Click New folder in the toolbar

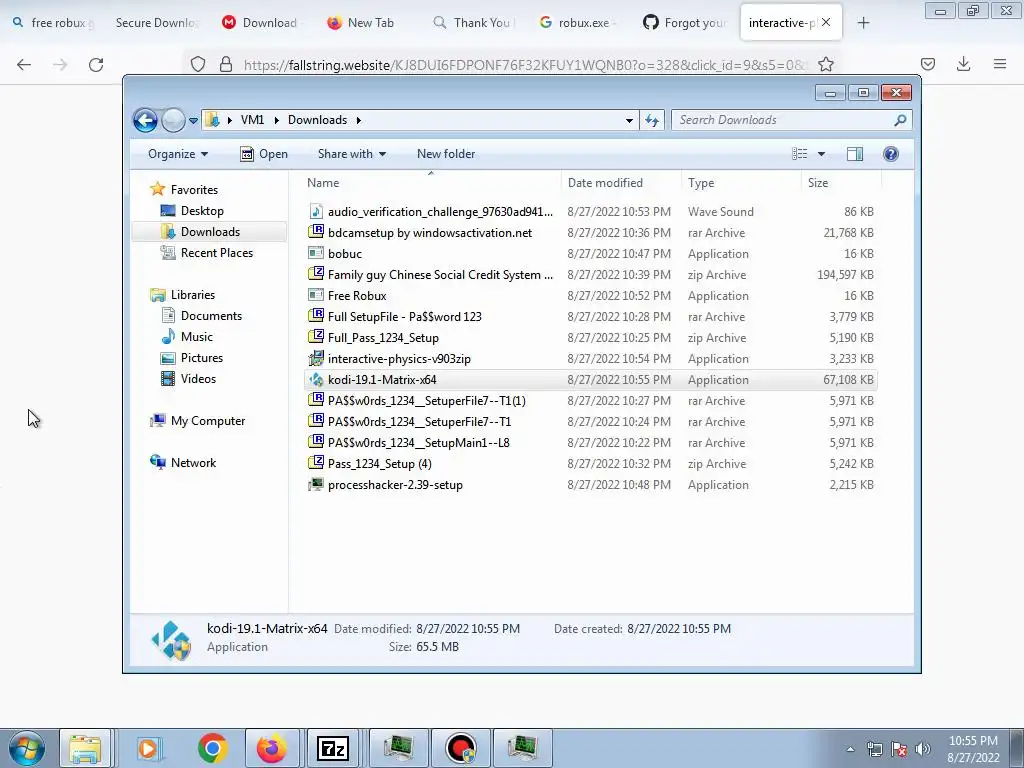[446, 154]
